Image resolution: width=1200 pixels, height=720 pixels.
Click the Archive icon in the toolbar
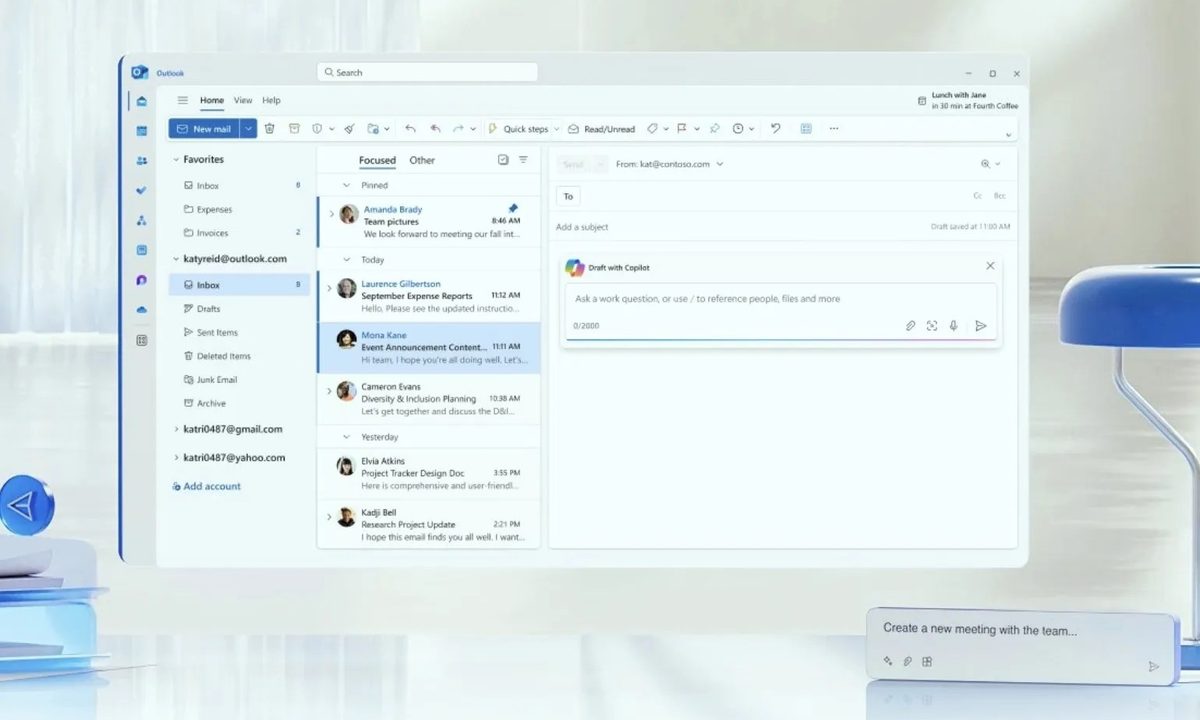[x=294, y=129]
